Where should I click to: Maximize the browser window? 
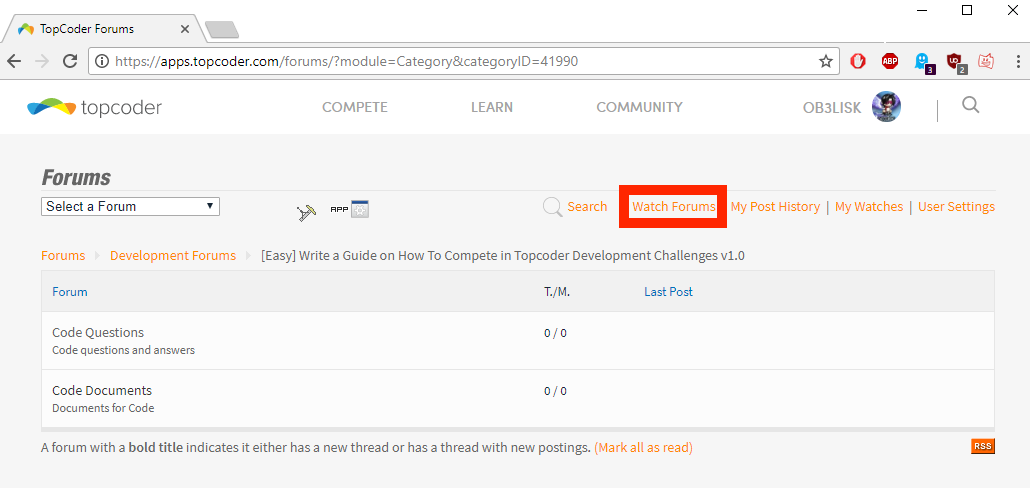[967, 10]
